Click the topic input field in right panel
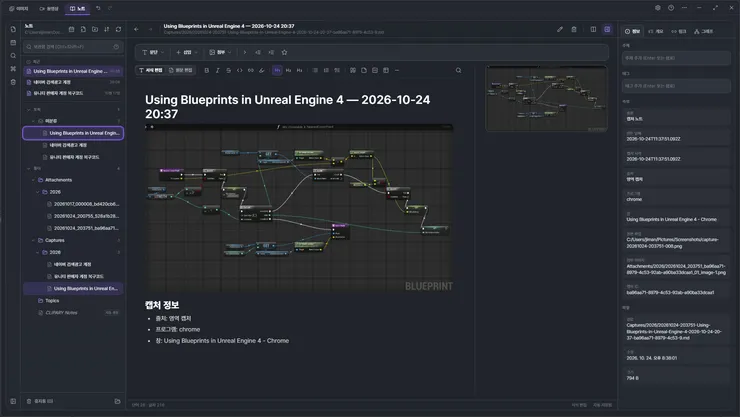 (676, 58)
